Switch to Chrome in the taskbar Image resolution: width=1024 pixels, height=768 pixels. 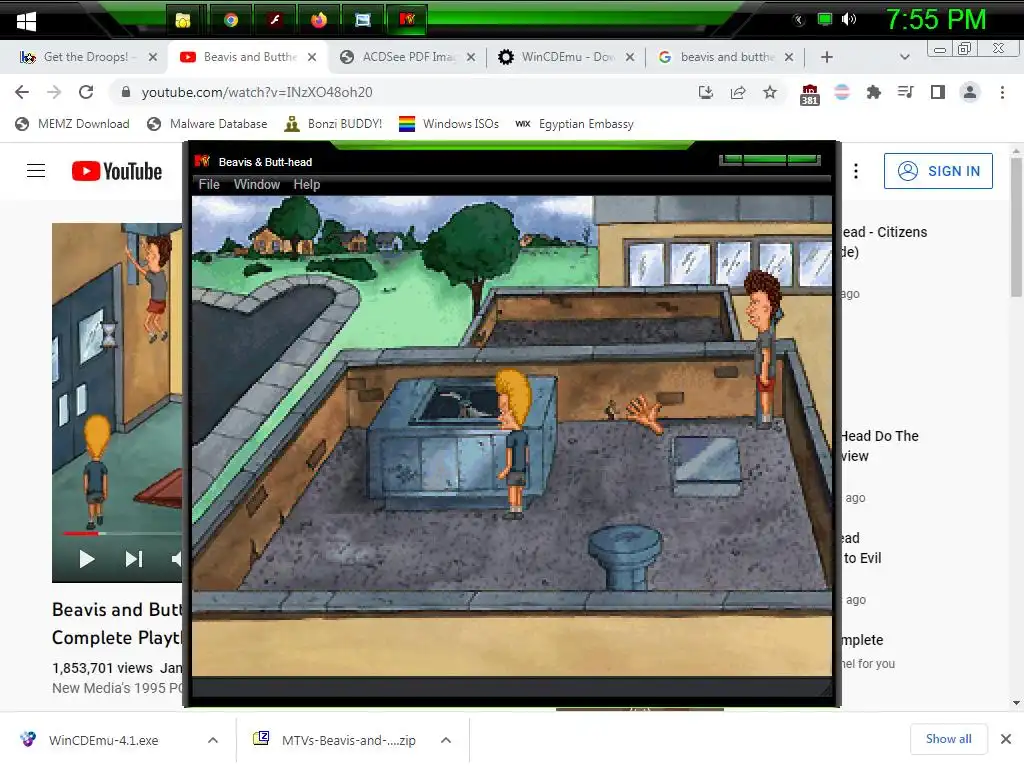231,20
